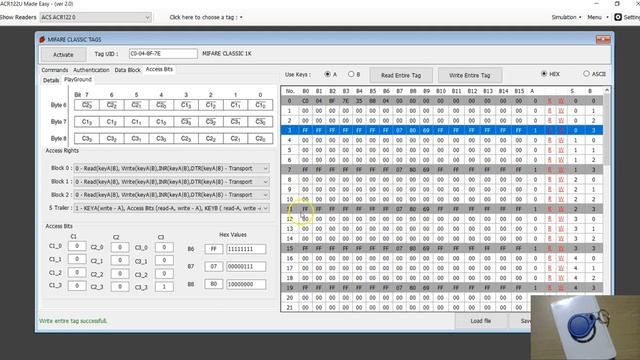Click the table scrollbar up arrow
Viewport: 640px width, 360px height.
click(x=607, y=90)
